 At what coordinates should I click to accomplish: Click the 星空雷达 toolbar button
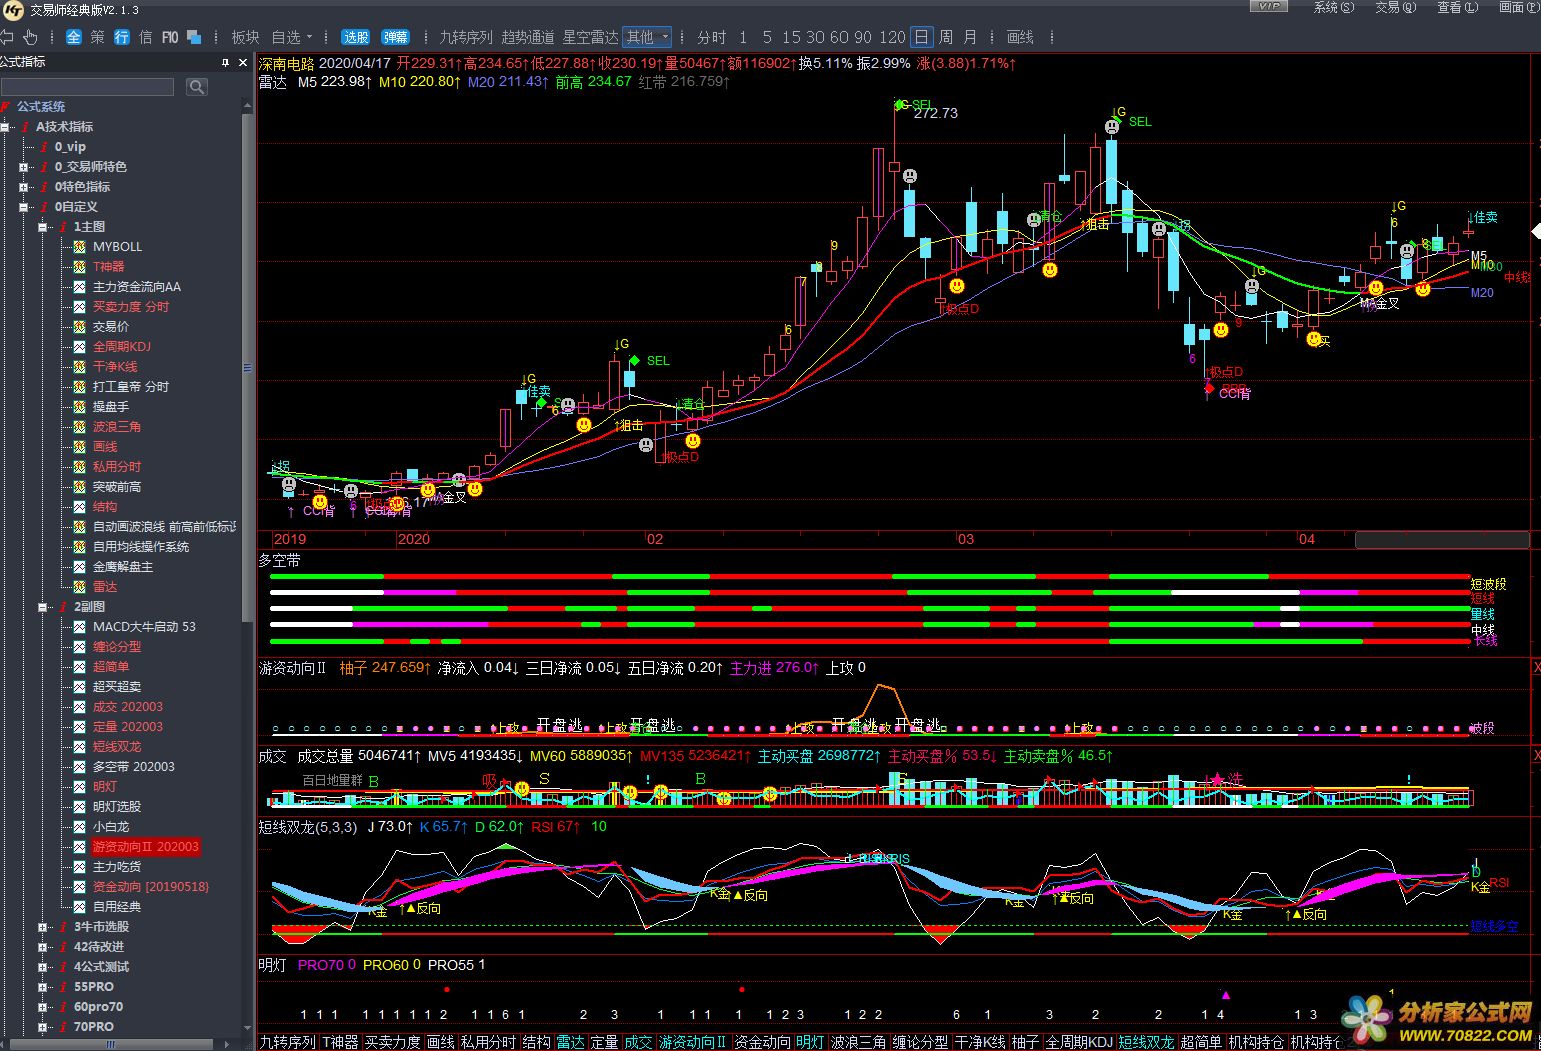coord(590,37)
